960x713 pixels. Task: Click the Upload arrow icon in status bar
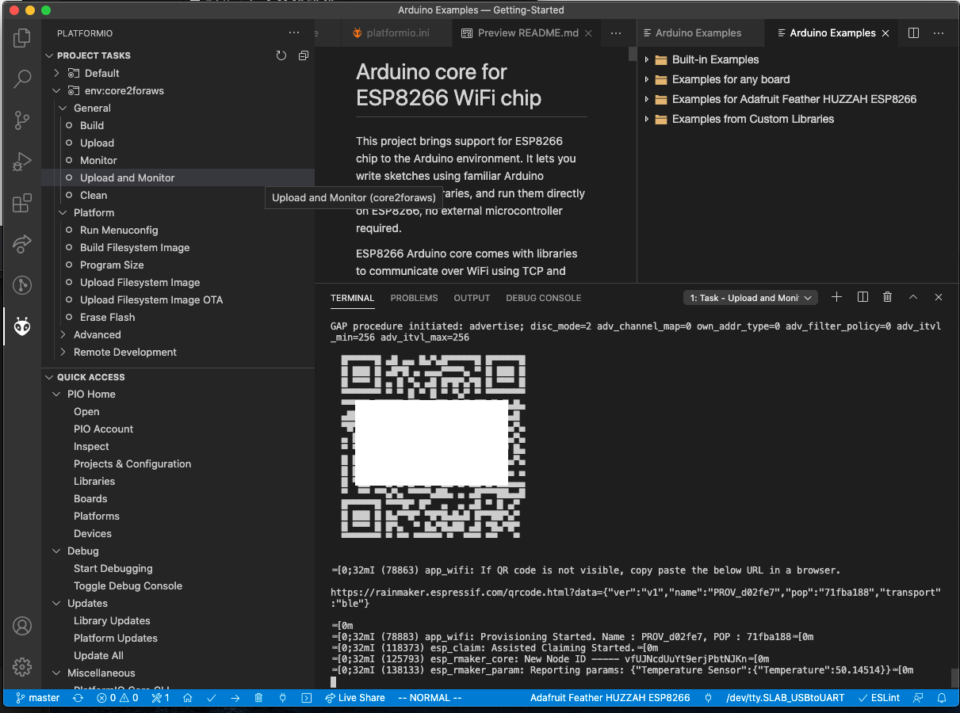235,698
